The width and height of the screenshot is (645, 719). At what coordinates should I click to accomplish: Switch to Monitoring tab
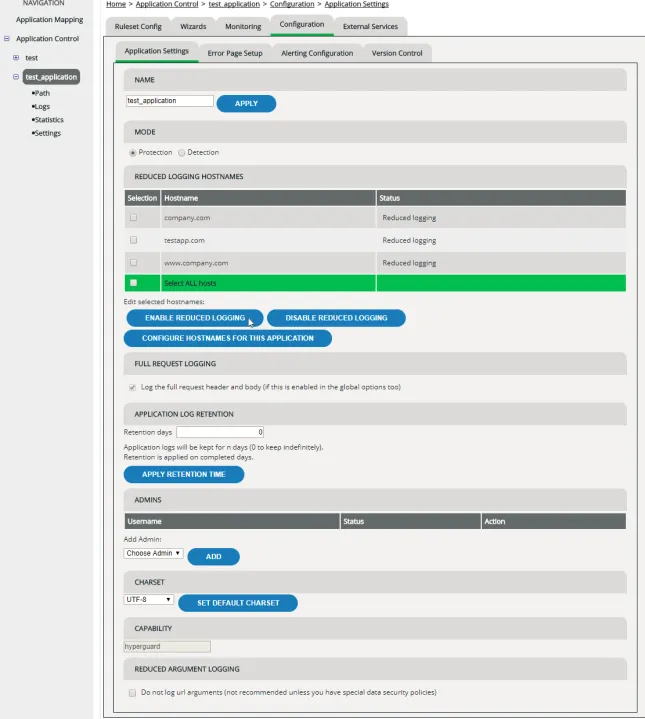click(243, 27)
